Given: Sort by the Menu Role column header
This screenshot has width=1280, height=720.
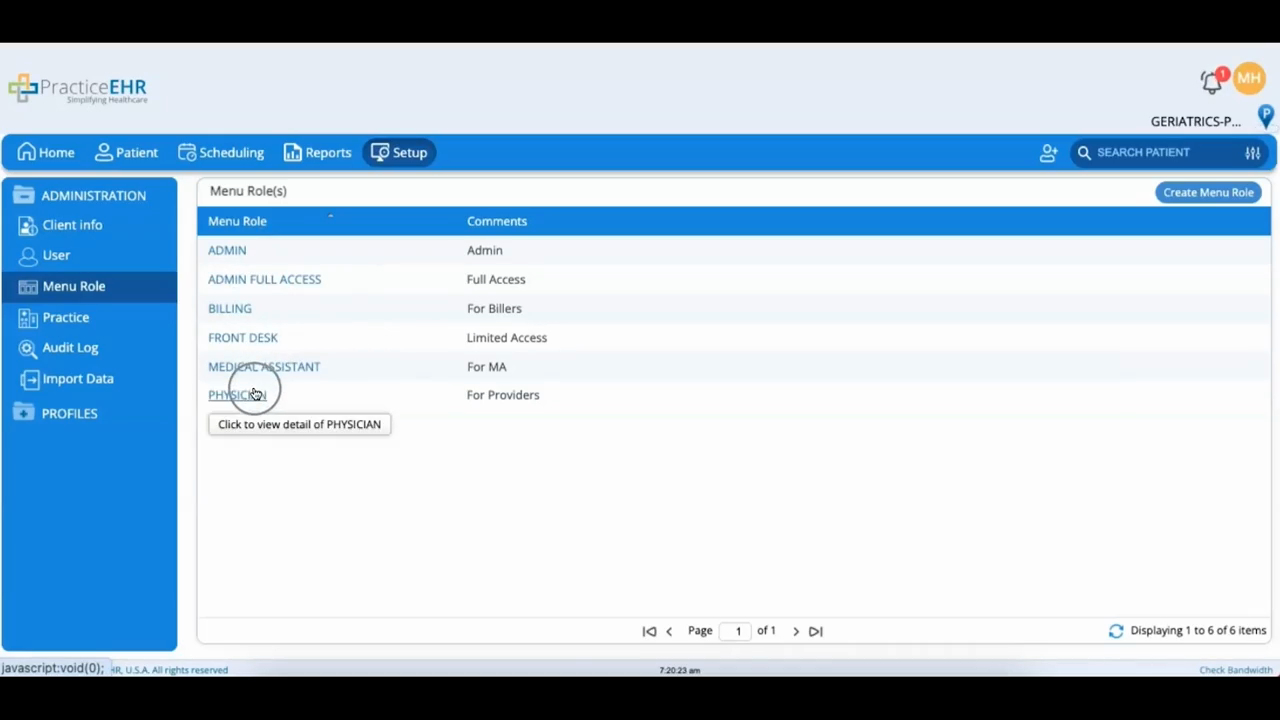Looking at the screenshot, I should (237, 221).
